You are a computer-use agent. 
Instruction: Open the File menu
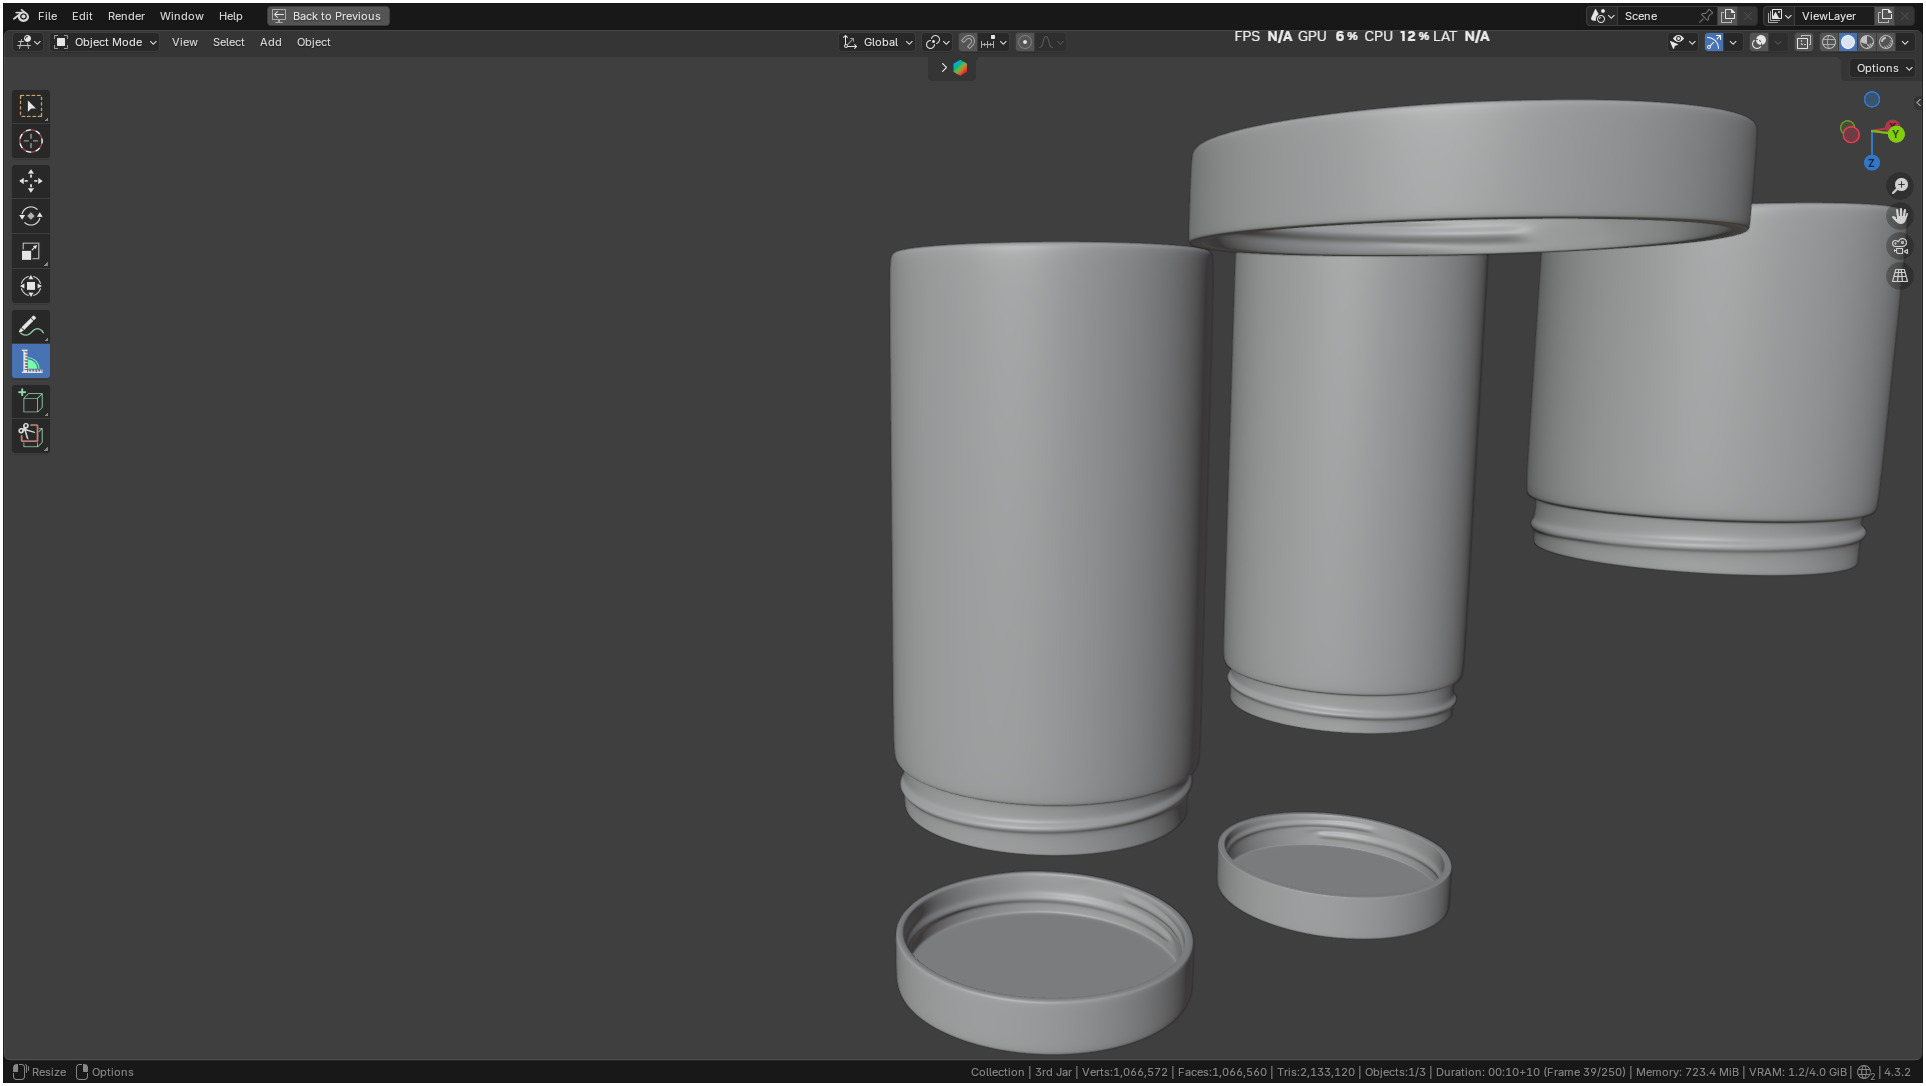pos(47,16)
